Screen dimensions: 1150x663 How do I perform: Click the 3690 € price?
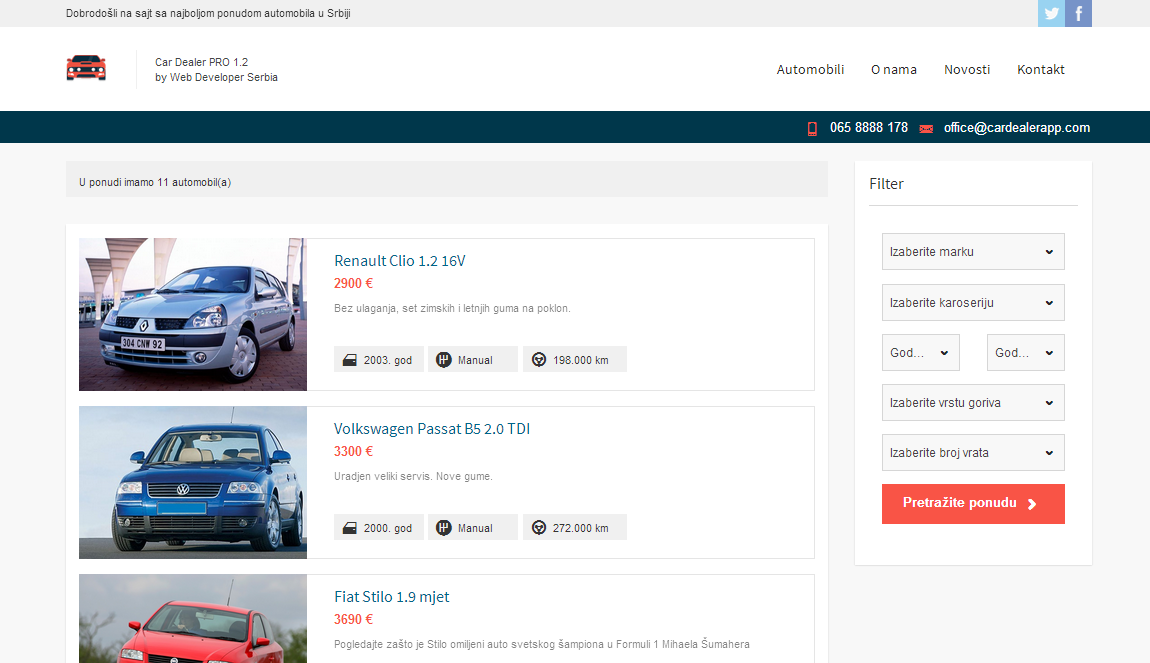pyautogui.click(x=354, y=620)
